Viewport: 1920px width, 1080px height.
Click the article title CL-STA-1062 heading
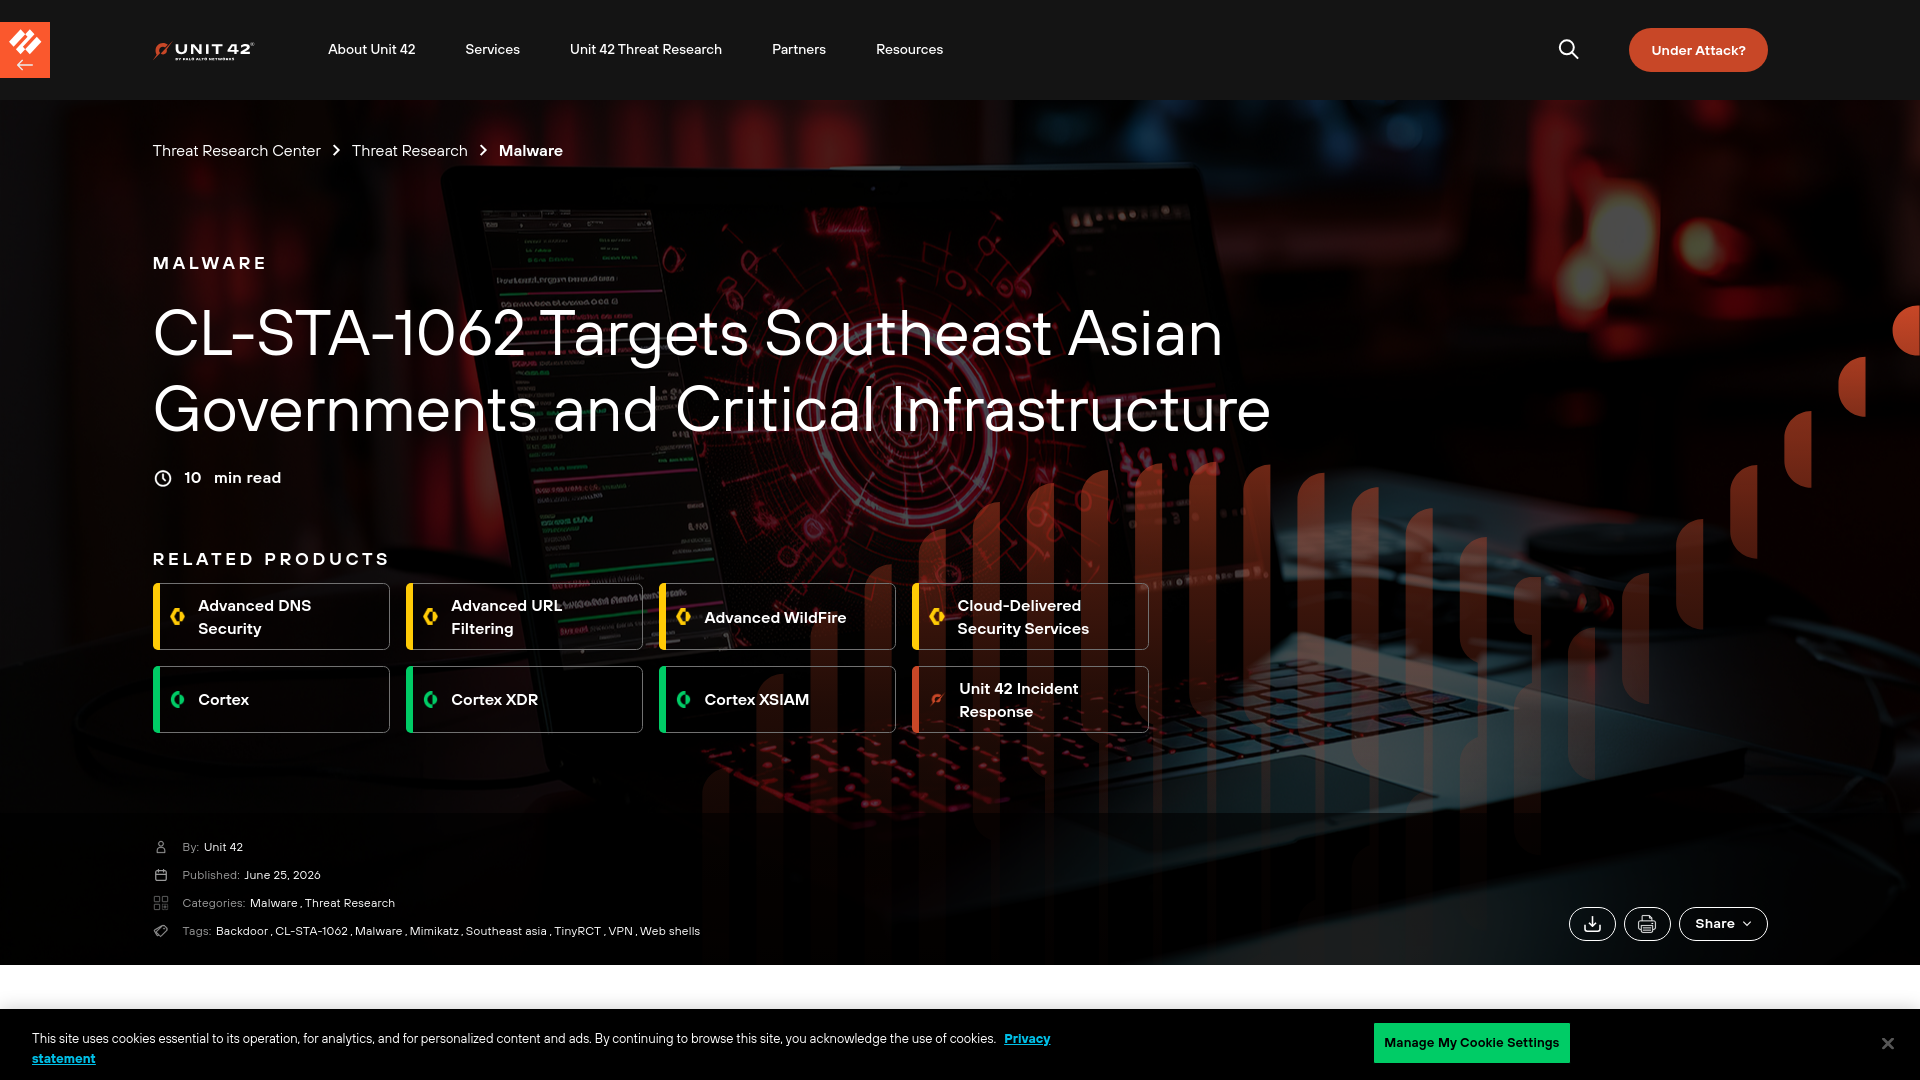point(711,371)
